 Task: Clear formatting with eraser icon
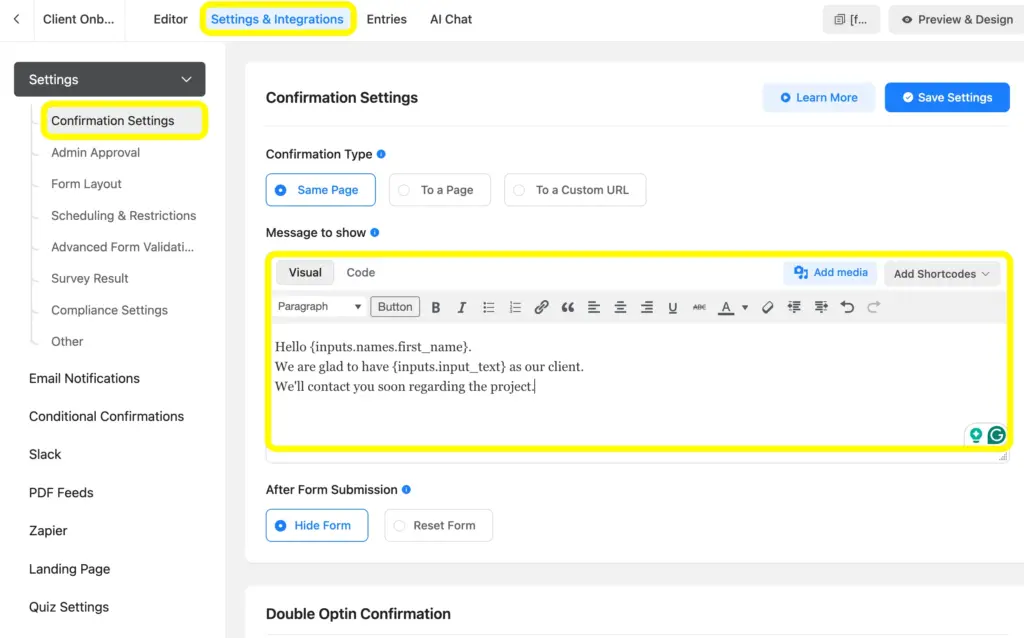click(x=767, y=307)
